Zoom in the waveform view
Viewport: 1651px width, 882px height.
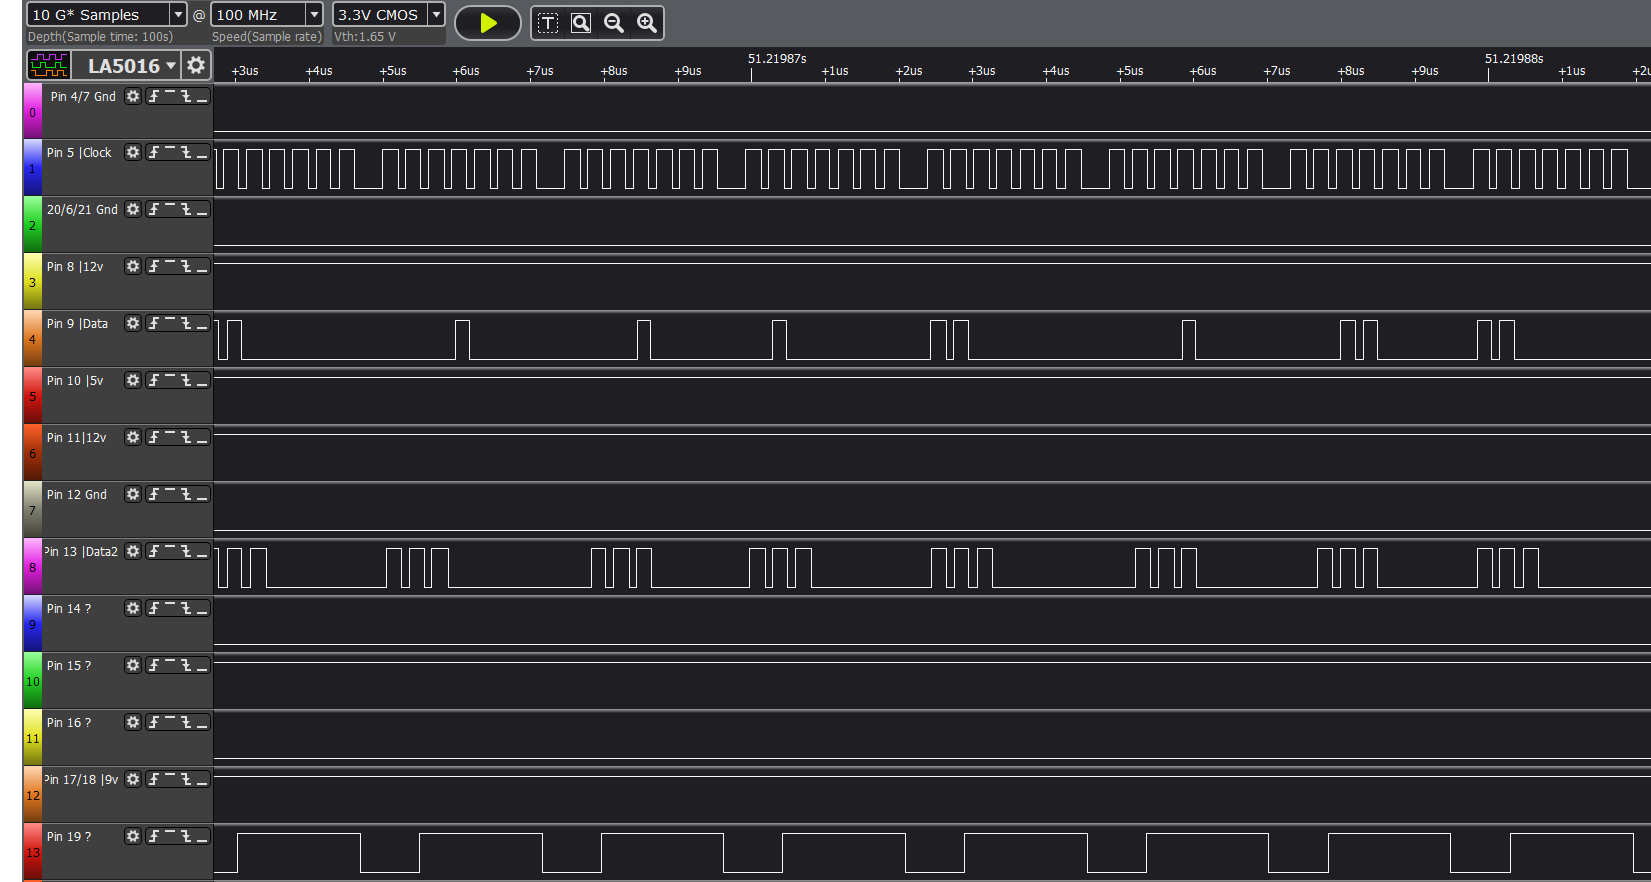pyautogui.click(x=647, y=23)
